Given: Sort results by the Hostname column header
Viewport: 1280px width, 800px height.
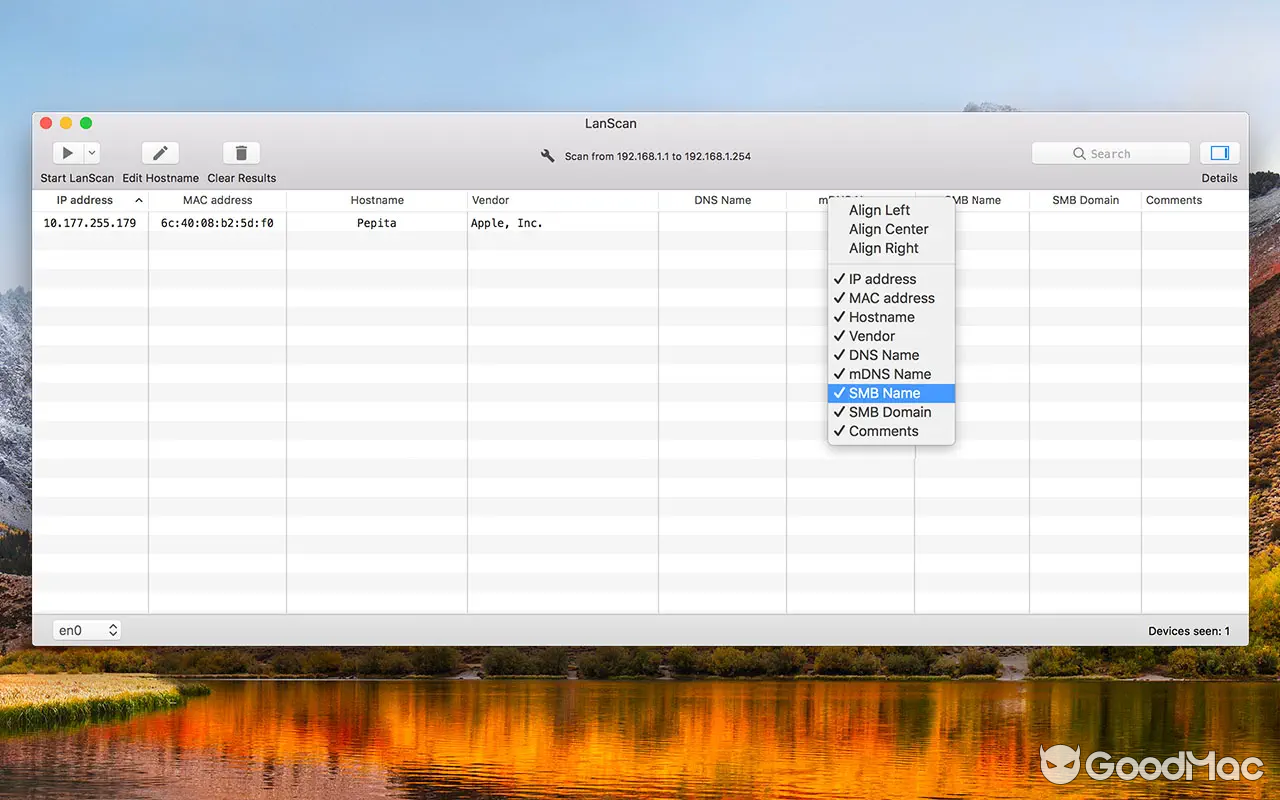Looking at the screenshot, I should click(377, 200).
